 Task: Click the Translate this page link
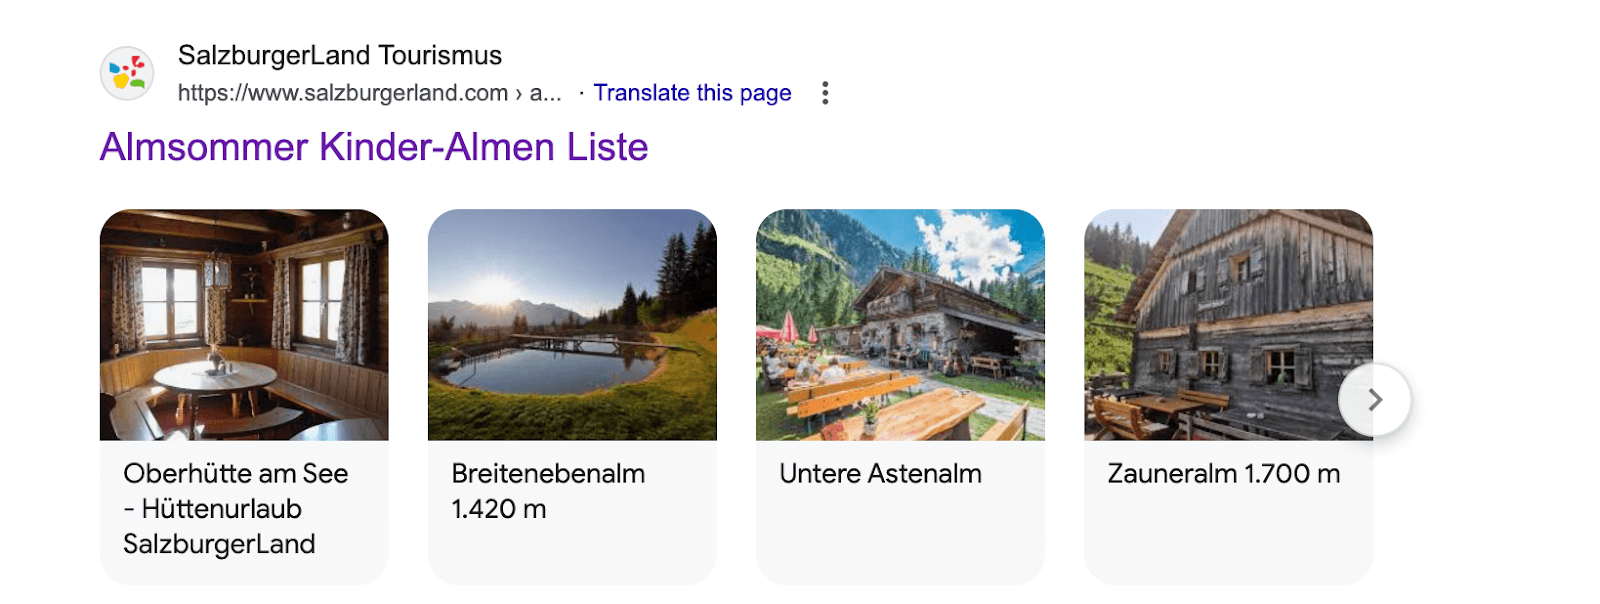tap(692, 93)
